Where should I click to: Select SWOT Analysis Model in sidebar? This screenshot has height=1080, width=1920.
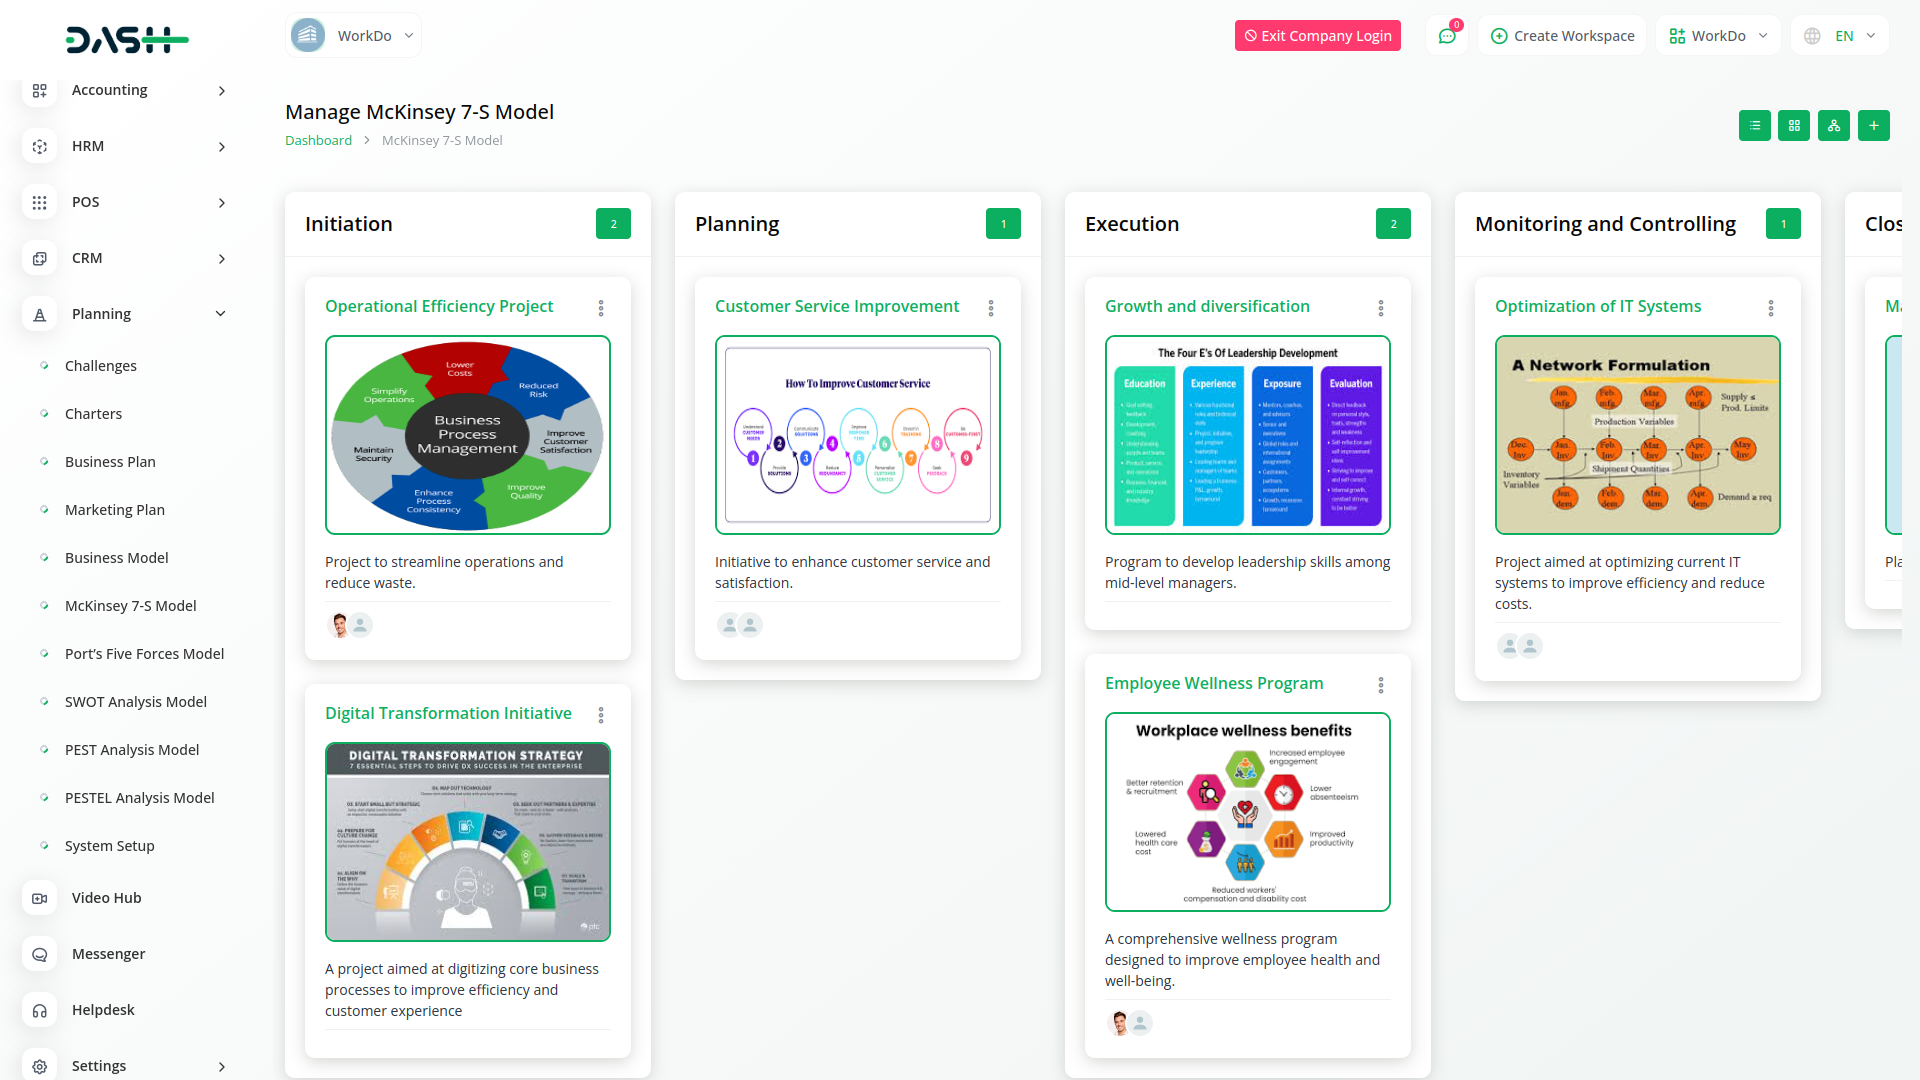[136, 702]
